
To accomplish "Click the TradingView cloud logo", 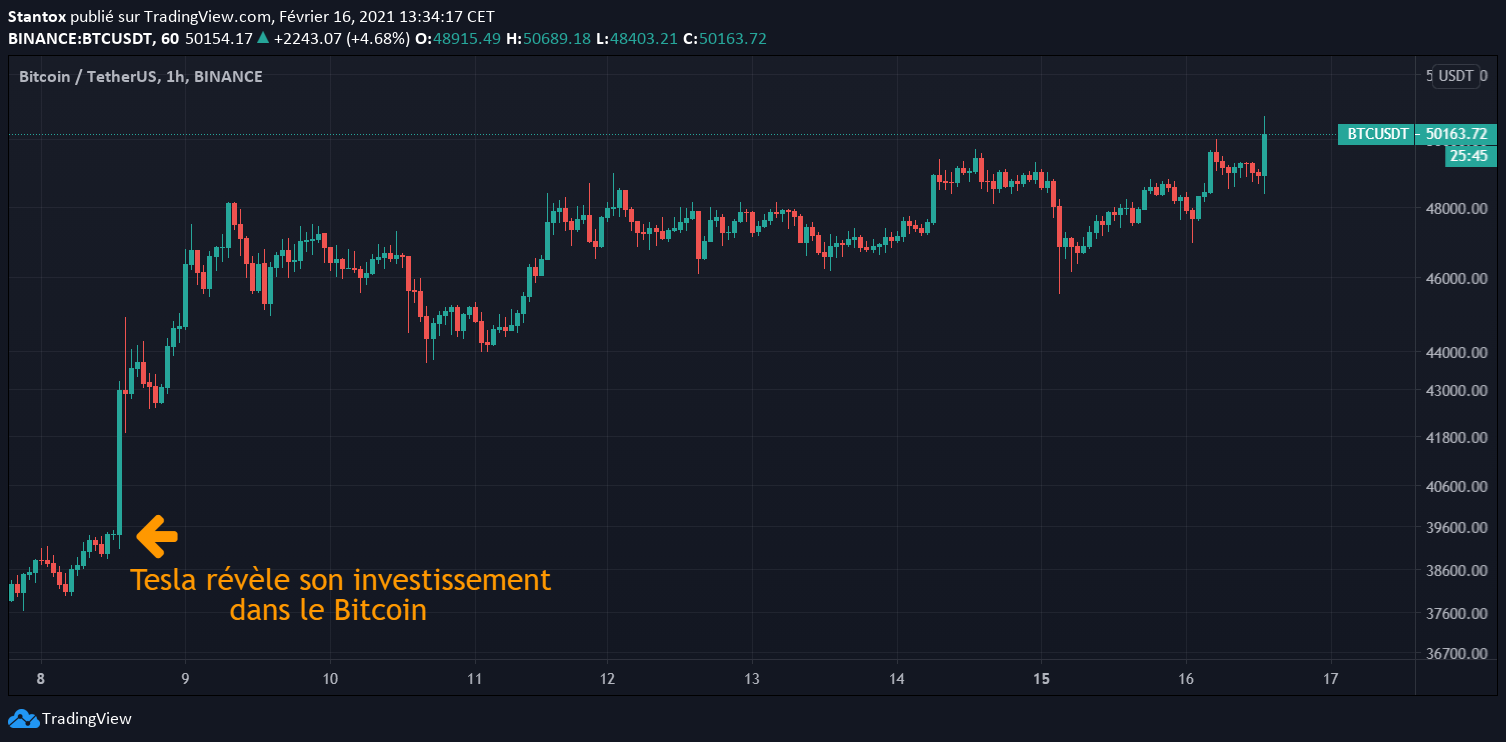I will 22,718.
